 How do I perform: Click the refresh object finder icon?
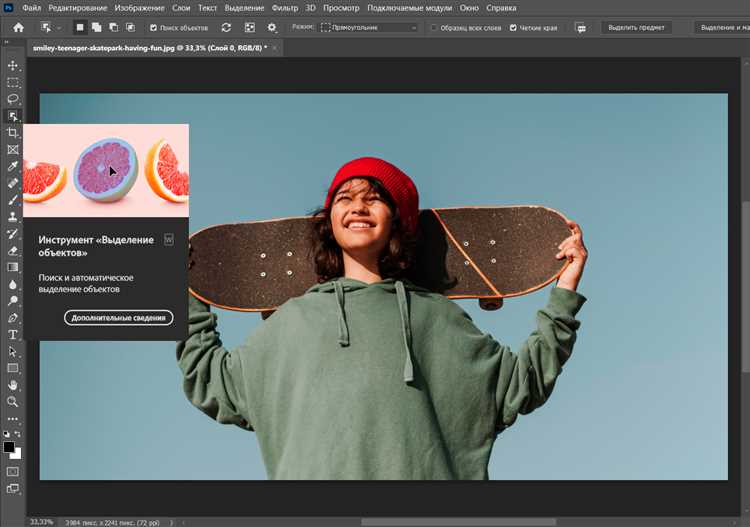(226, 28)
